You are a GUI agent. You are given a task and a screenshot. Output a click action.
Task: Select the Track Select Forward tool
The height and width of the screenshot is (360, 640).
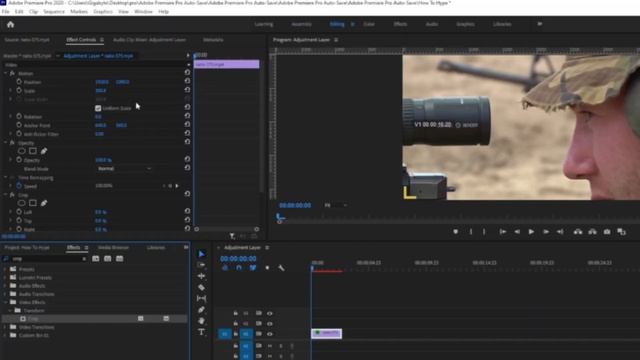(x=201, y=264)
